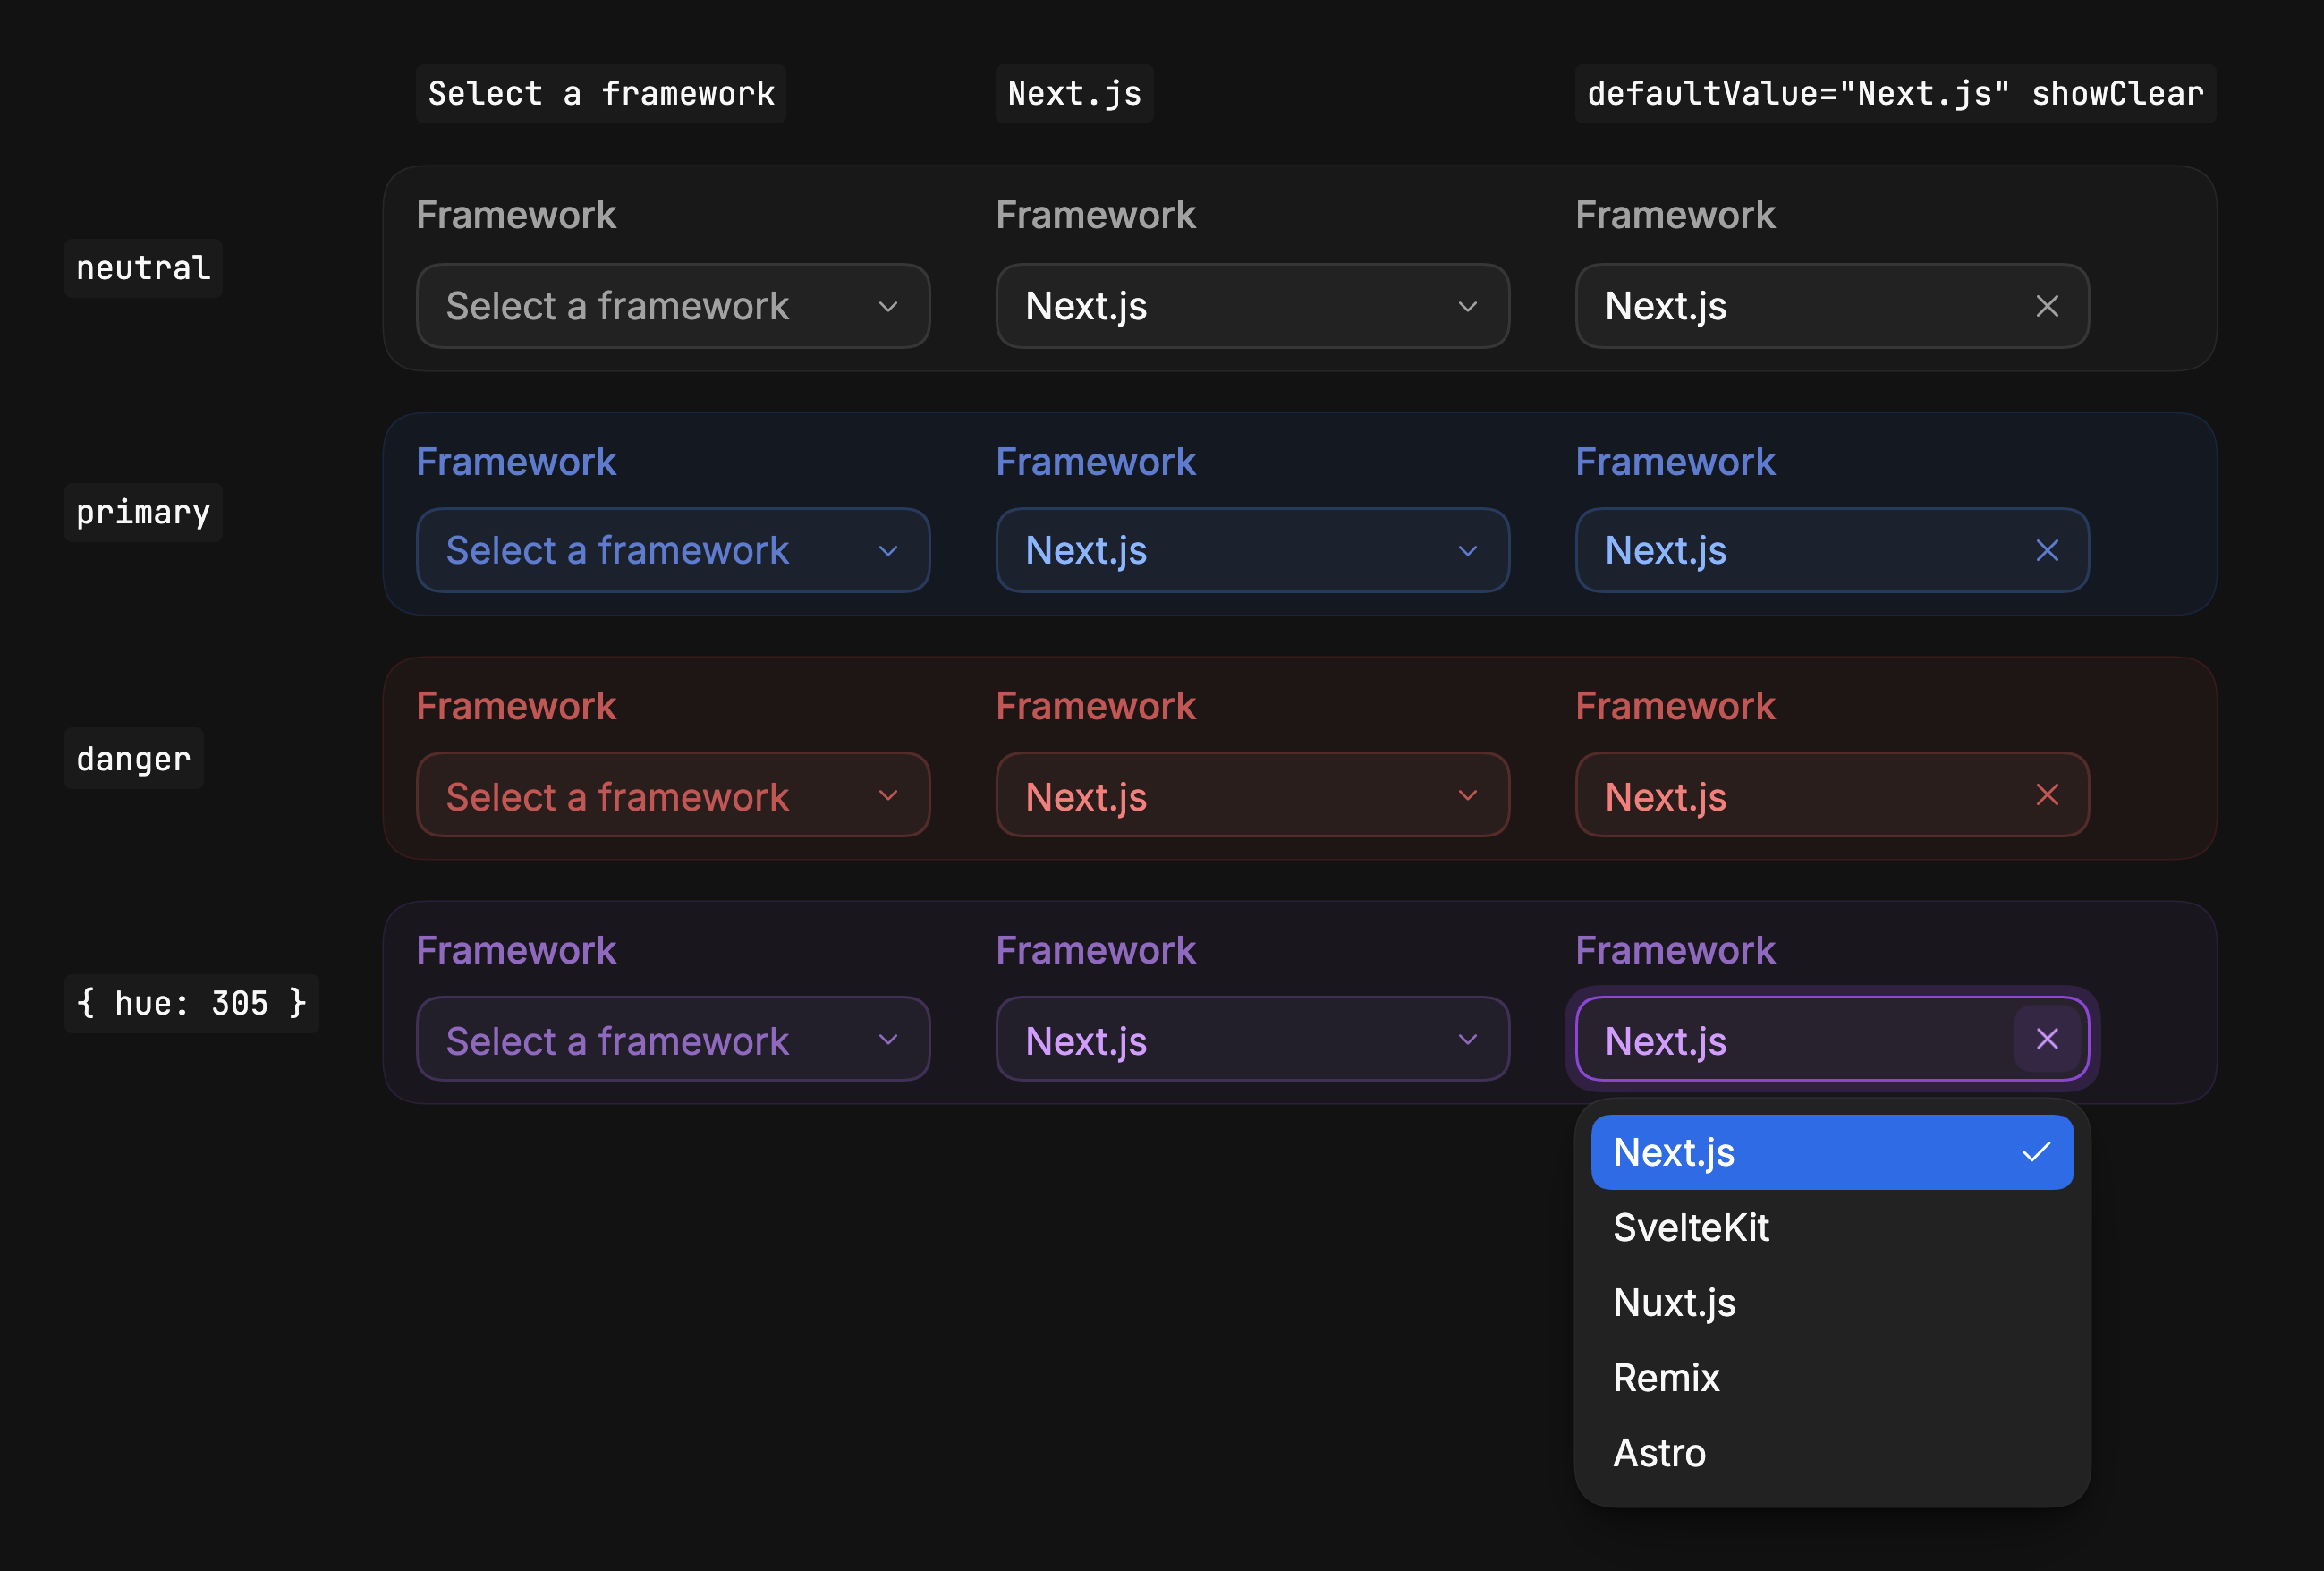The image size is (2324, 1571).
Task: Open the danger 'Select a framework' dropdown
Action: tap(673, 795)
